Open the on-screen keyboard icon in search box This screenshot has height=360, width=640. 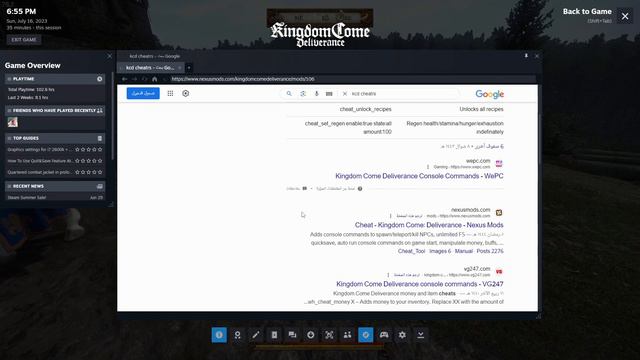tap(329, 94)
